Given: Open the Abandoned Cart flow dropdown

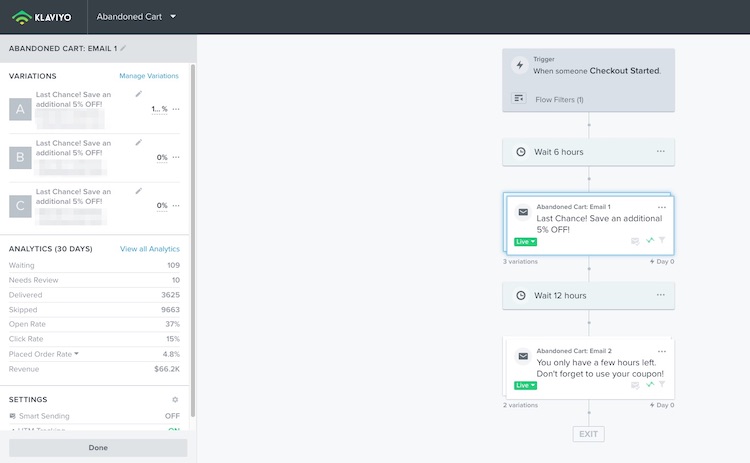Looking at the screenshot, I should [136, 17].
